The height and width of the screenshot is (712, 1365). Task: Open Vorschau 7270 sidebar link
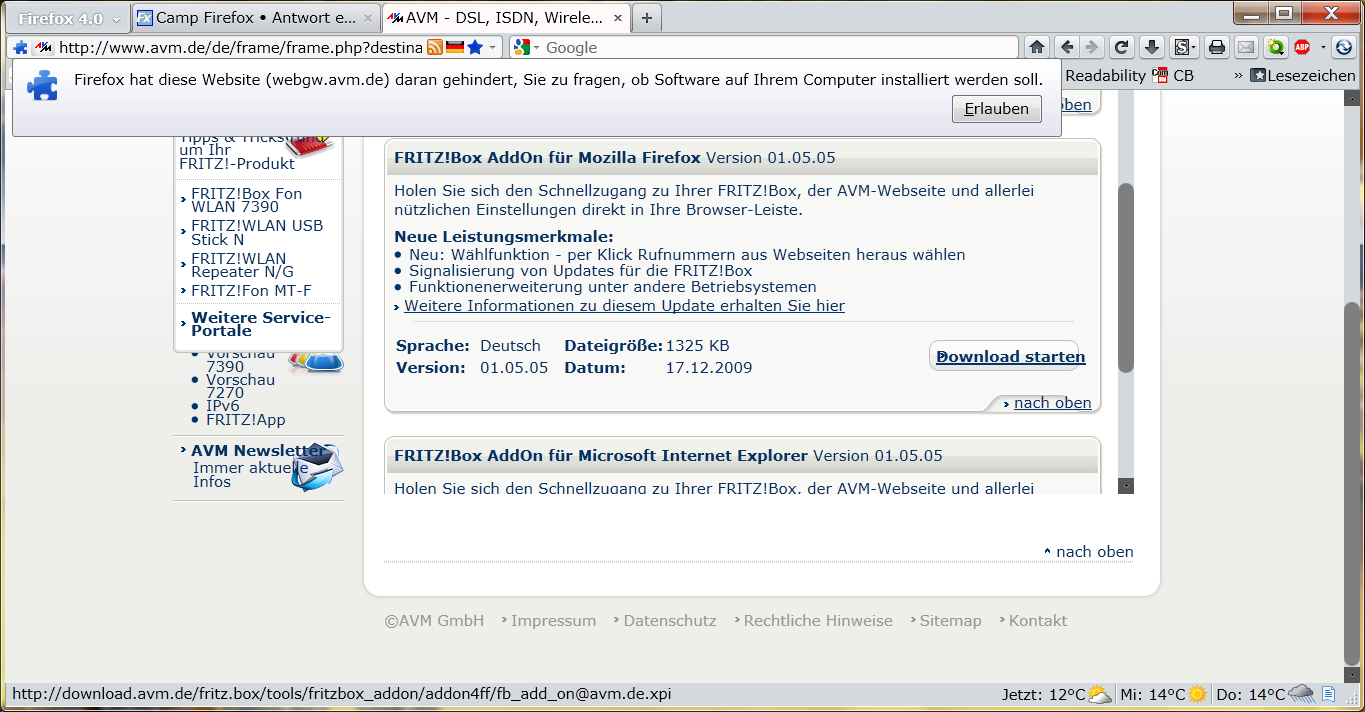[x=240, y=386]
